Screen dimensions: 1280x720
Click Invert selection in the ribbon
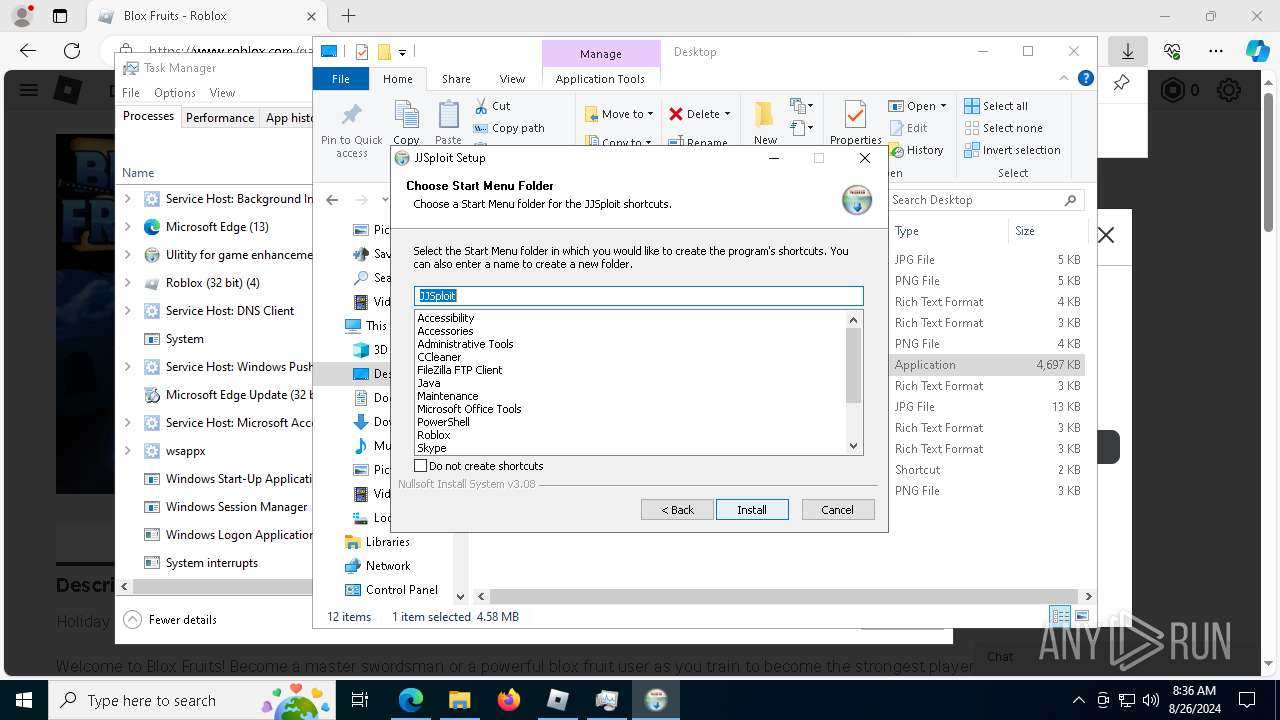click(1012, 150)
